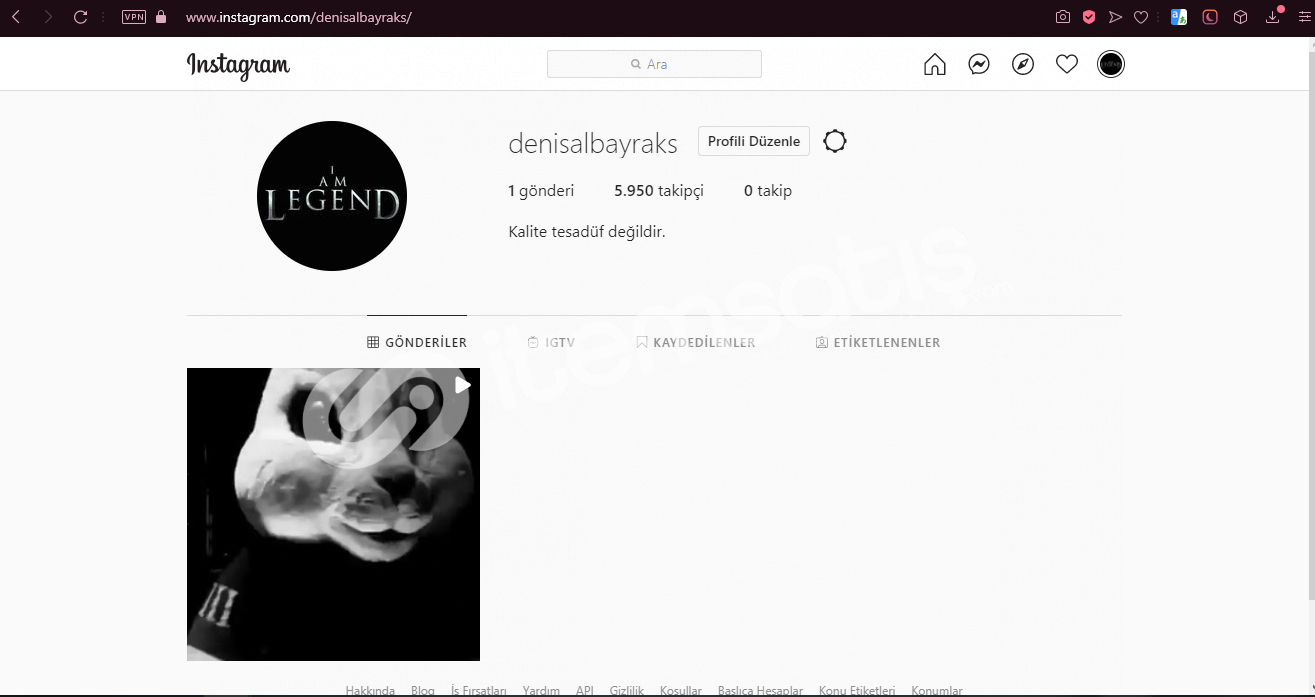
Task: Click the Profili Düzenle button
Action: click(x=754, y=141)
